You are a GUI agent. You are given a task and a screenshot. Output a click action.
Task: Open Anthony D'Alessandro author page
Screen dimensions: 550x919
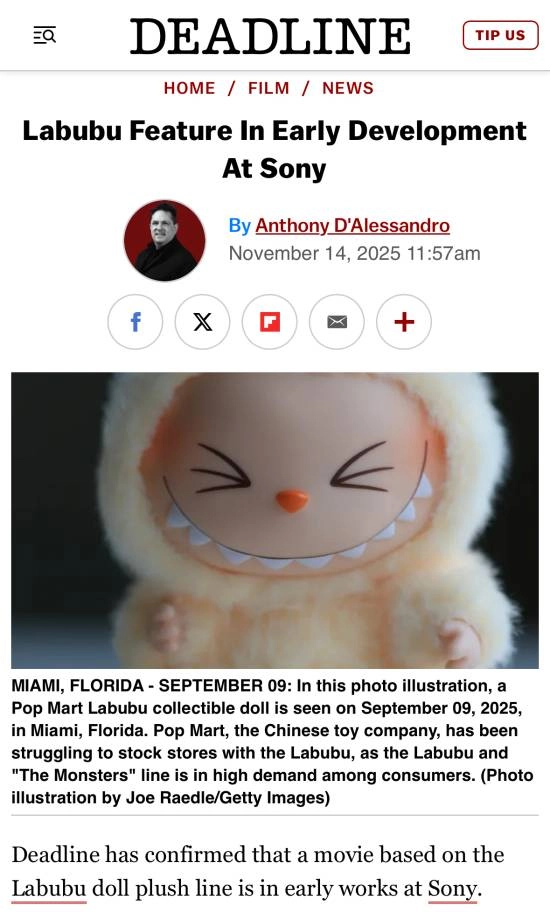tap(352, 225)
